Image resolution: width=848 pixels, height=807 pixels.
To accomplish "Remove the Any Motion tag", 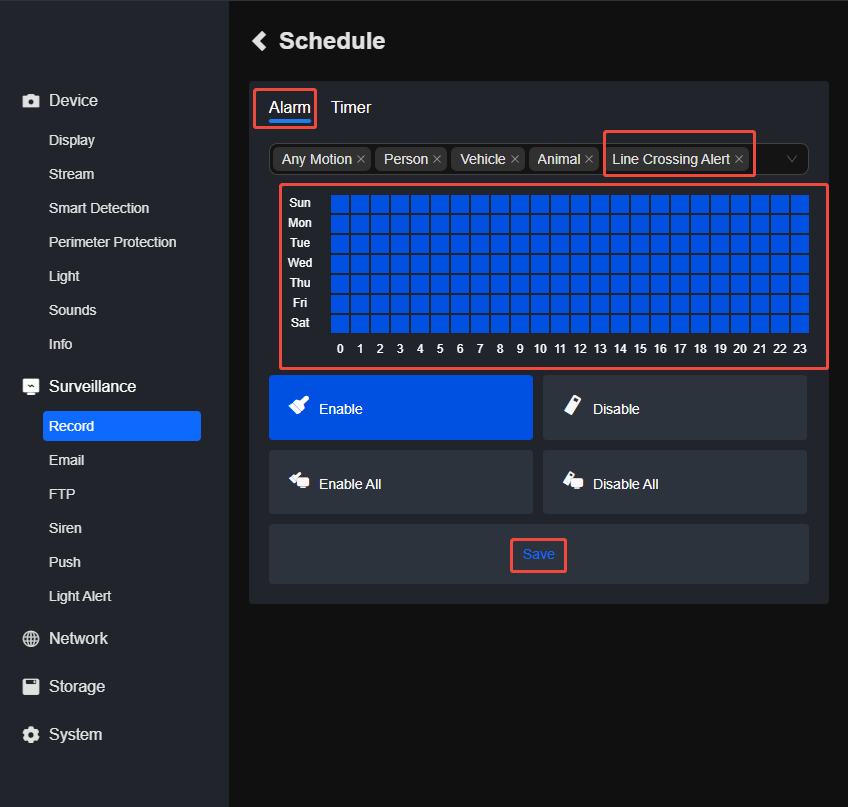I will 361,160.
